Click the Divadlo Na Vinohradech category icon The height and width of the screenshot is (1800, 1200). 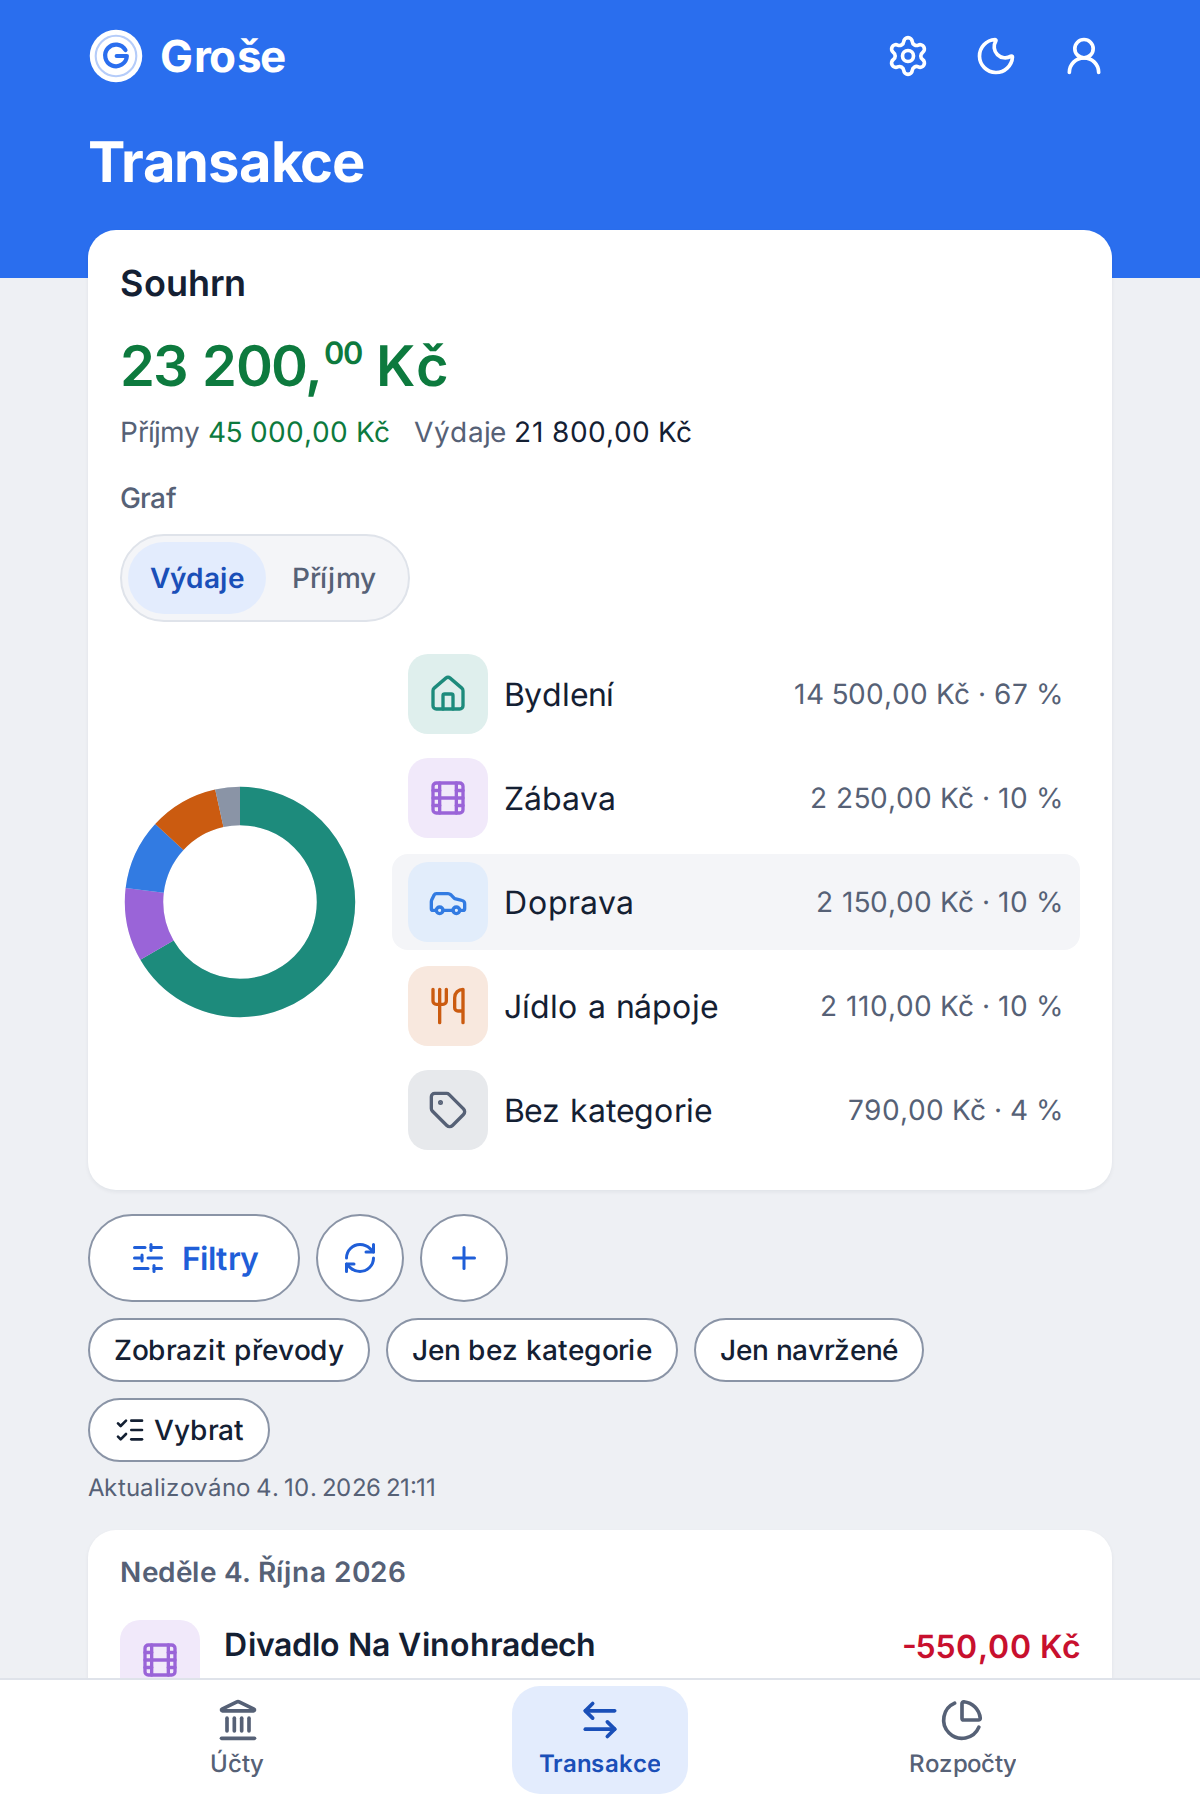coord(160,1650)
